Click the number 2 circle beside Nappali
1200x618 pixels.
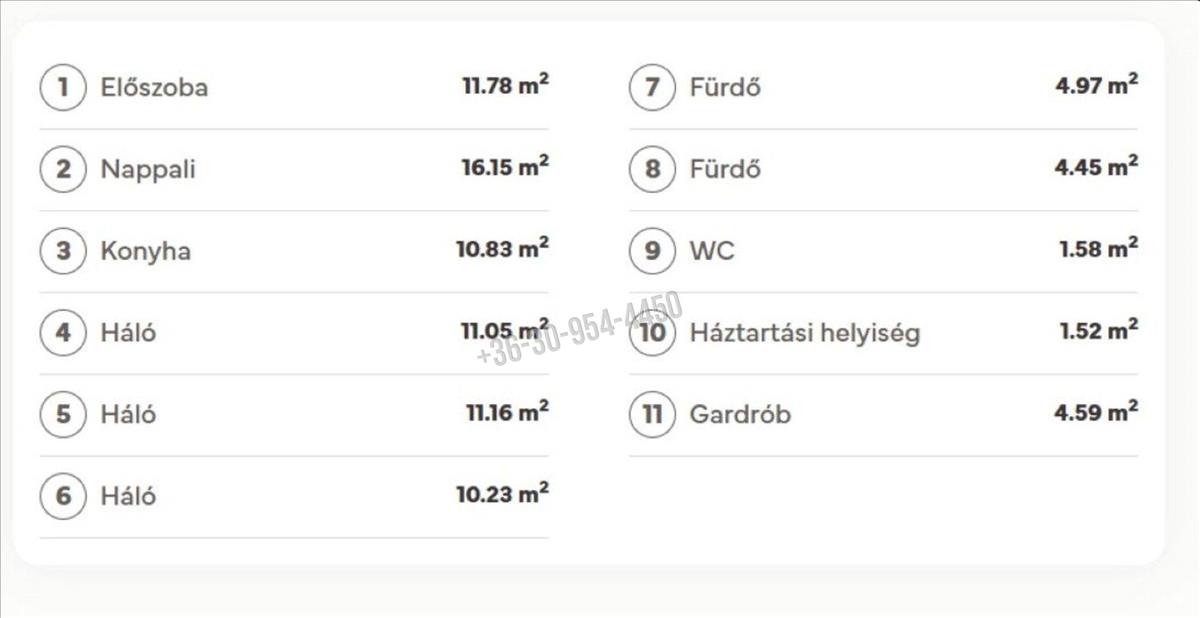click(64, 169)
